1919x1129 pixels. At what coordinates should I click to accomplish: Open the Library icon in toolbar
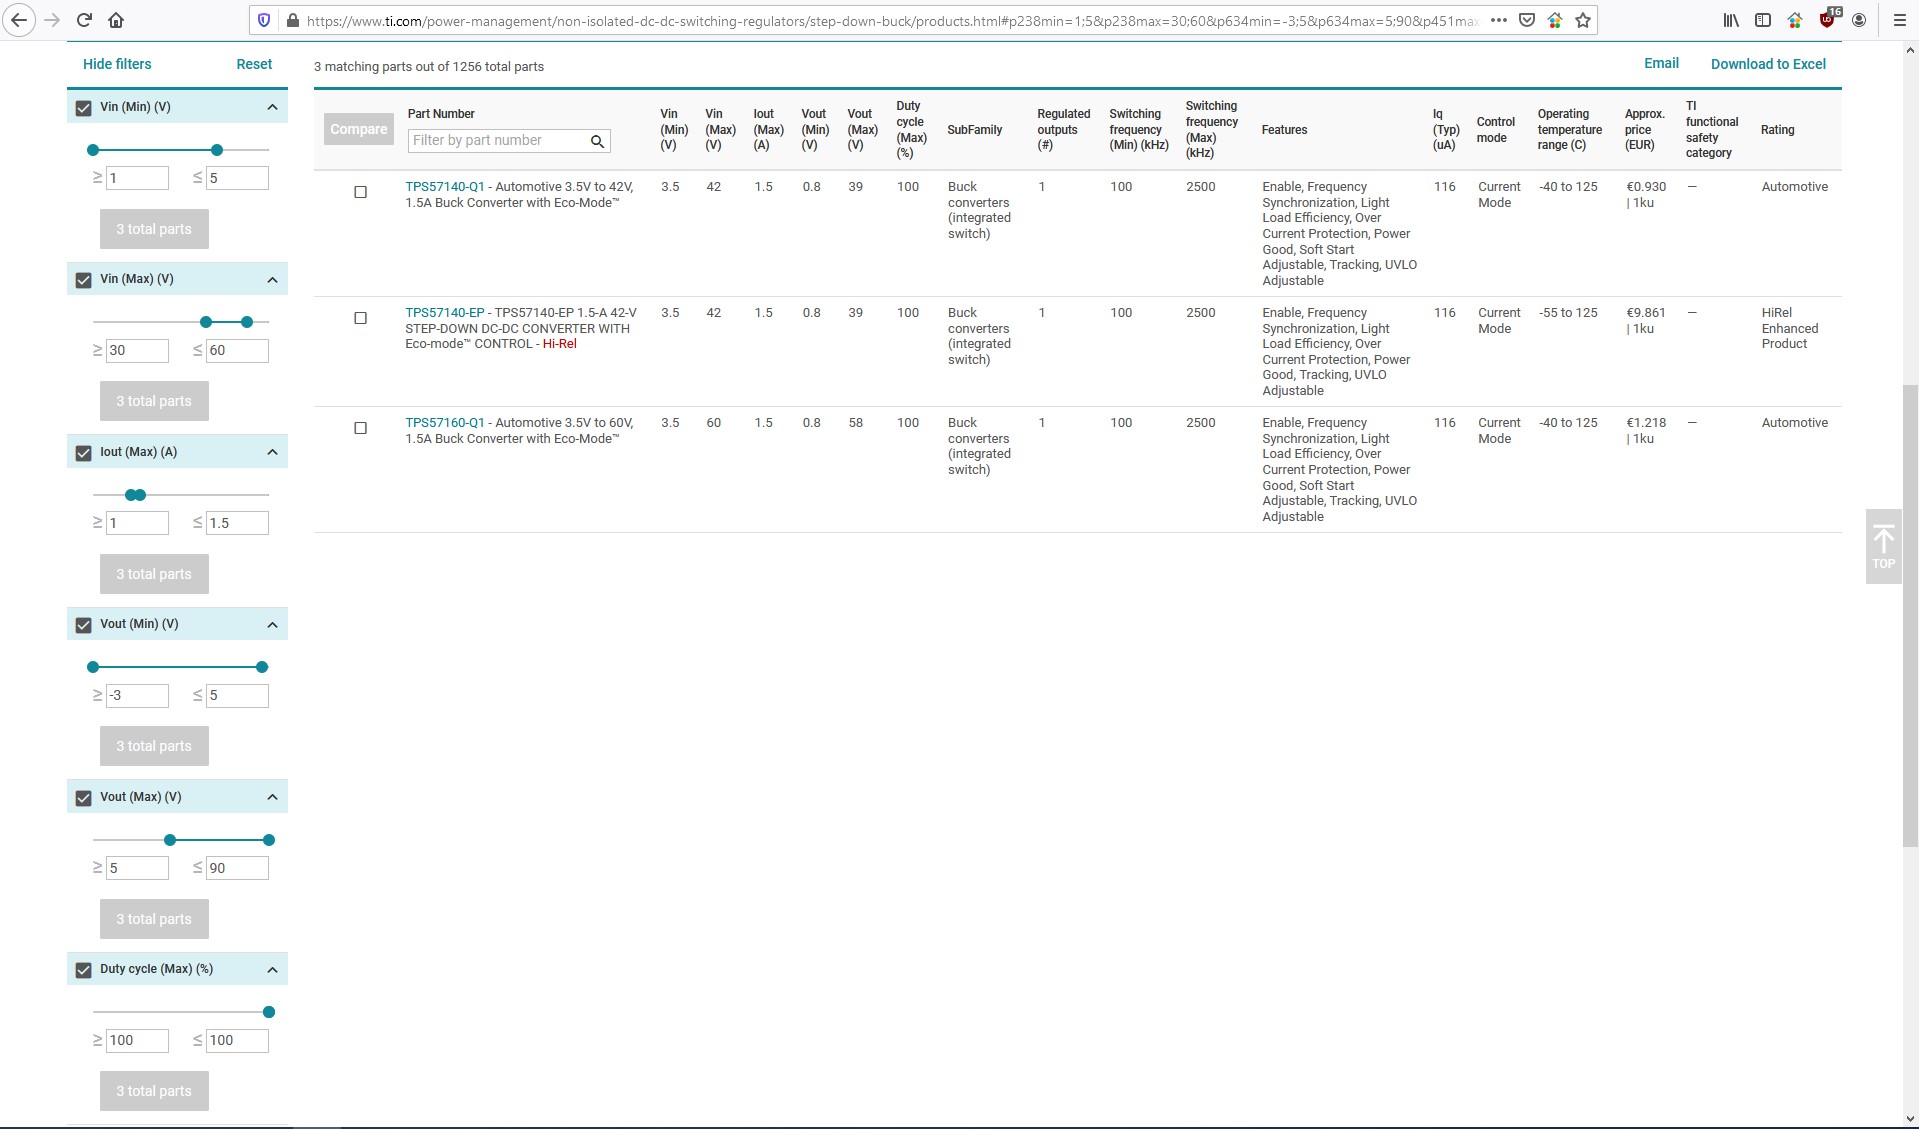[1731, 20]
